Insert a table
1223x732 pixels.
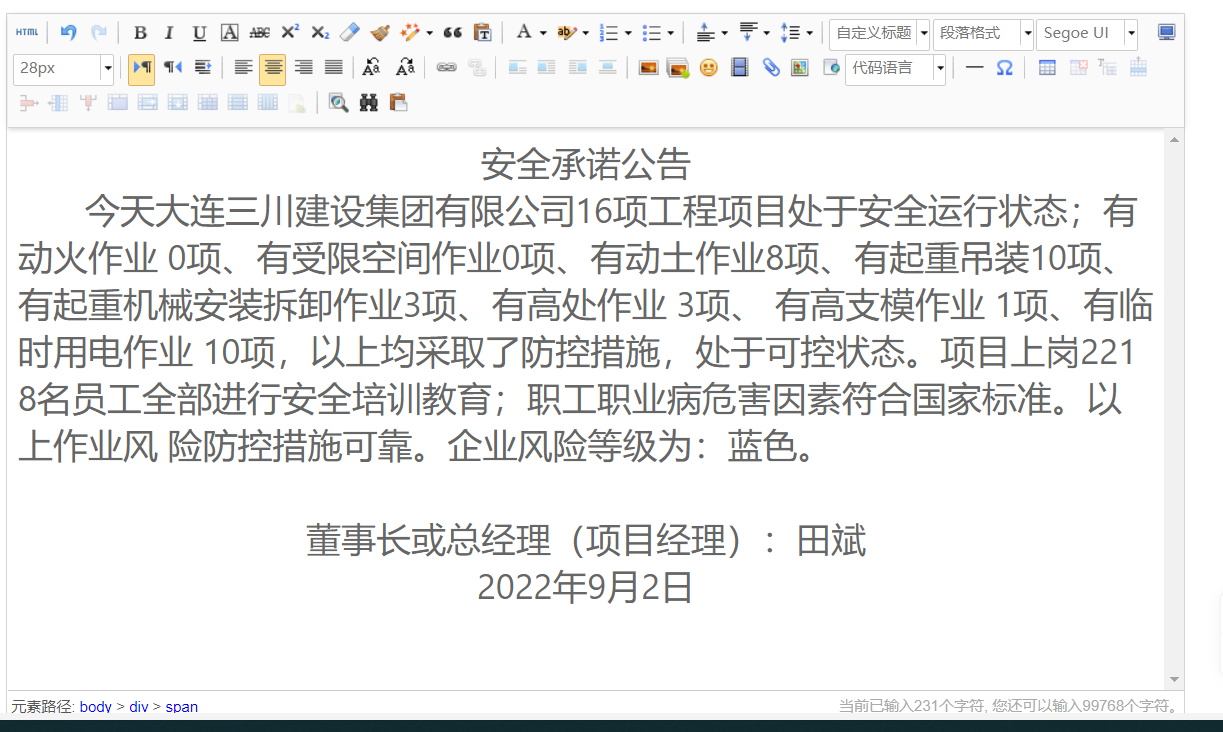(x=1047, y=68)
